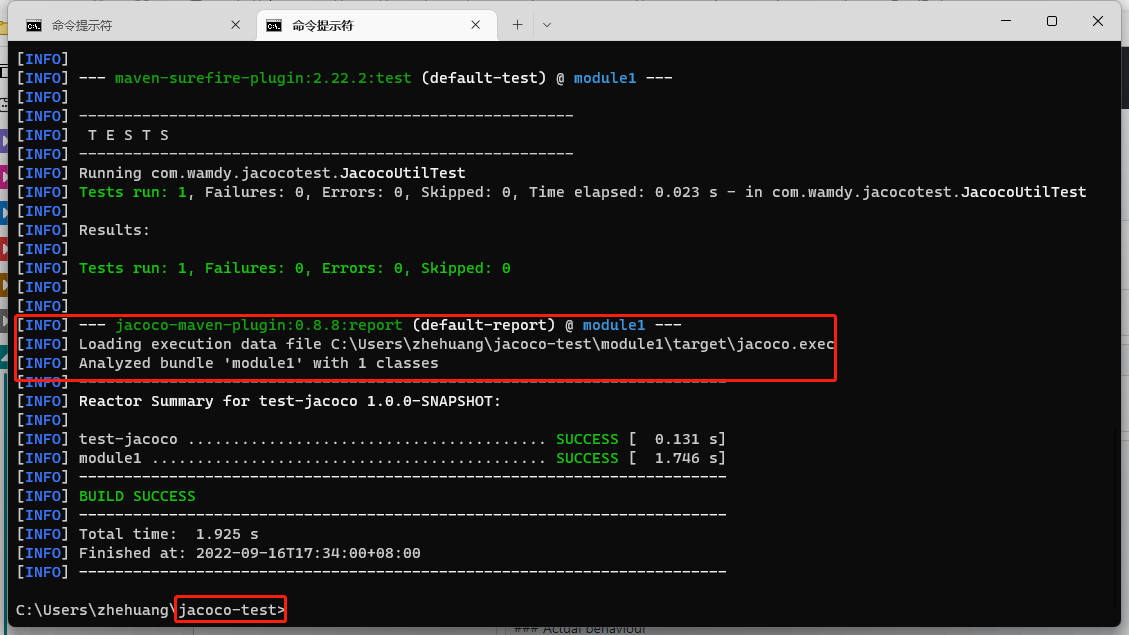
Task: Minimize the Windows Terminal window
Action: [x=1006, y=21]
